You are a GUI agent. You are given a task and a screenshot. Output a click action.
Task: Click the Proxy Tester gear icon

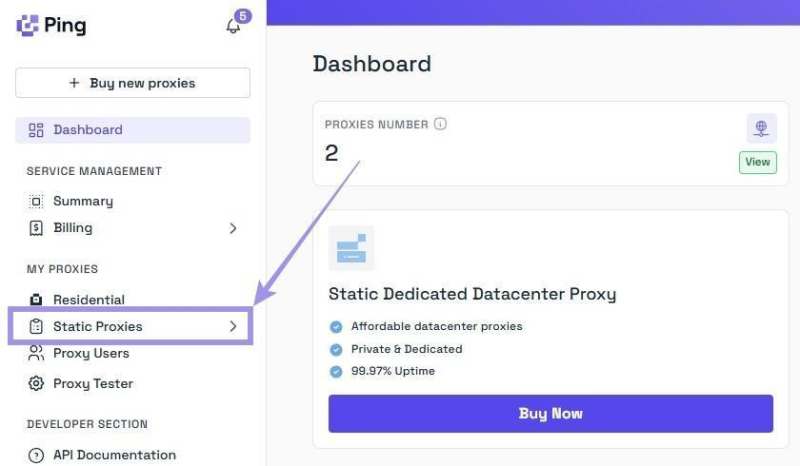(x=36, y=384)
